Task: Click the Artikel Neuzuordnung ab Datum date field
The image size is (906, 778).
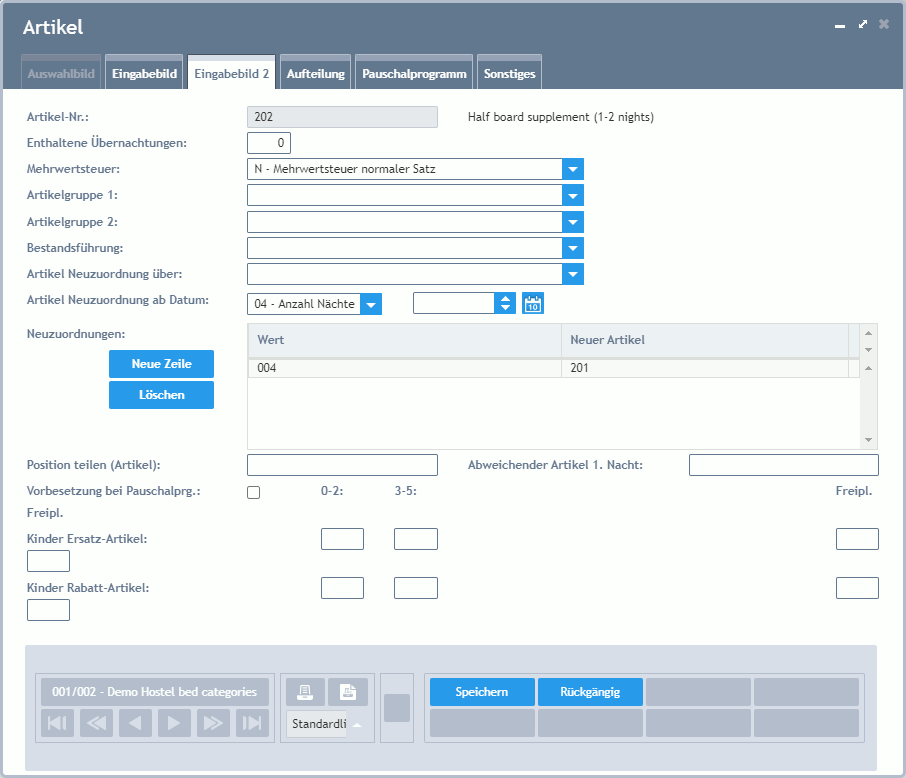Action: tap(454, 303)
